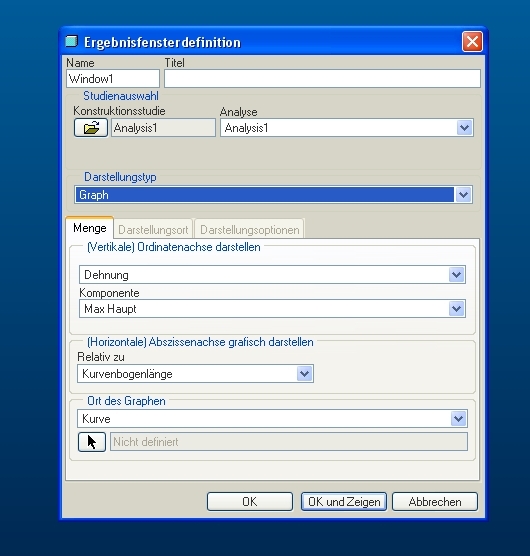Click the Nicht definiert field
Image resolution: width=530 pixels, height=556 pixels.
(289, 442)
